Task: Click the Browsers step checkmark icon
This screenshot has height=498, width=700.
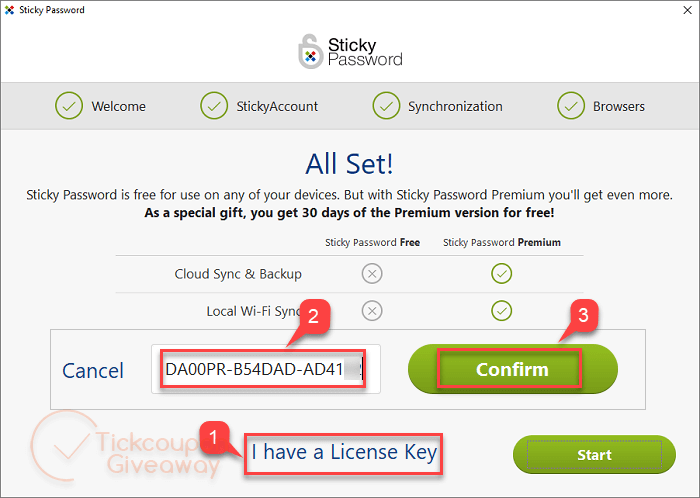Action: 571,106
